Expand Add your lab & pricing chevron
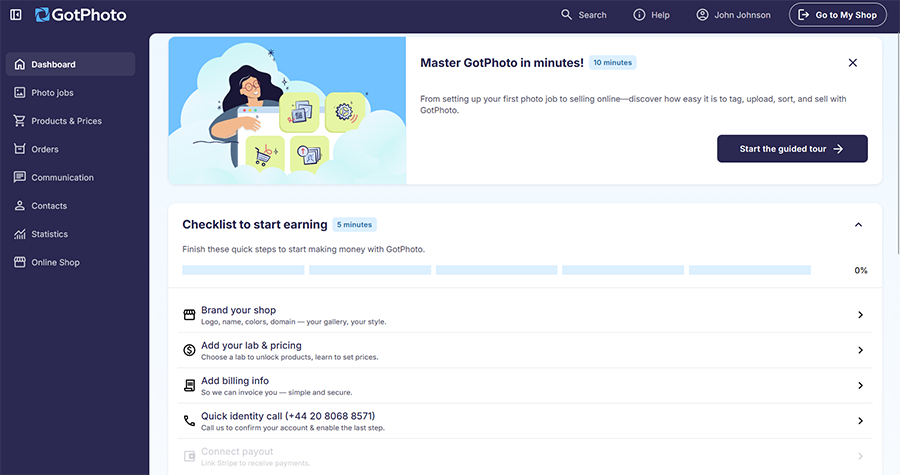Screen dimensions: 900x475 click(x=860, y=350)
